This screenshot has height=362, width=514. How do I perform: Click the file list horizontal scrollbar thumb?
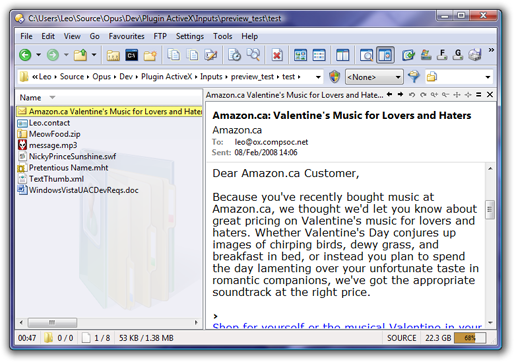pyautogui.click(x=52, y=322)
